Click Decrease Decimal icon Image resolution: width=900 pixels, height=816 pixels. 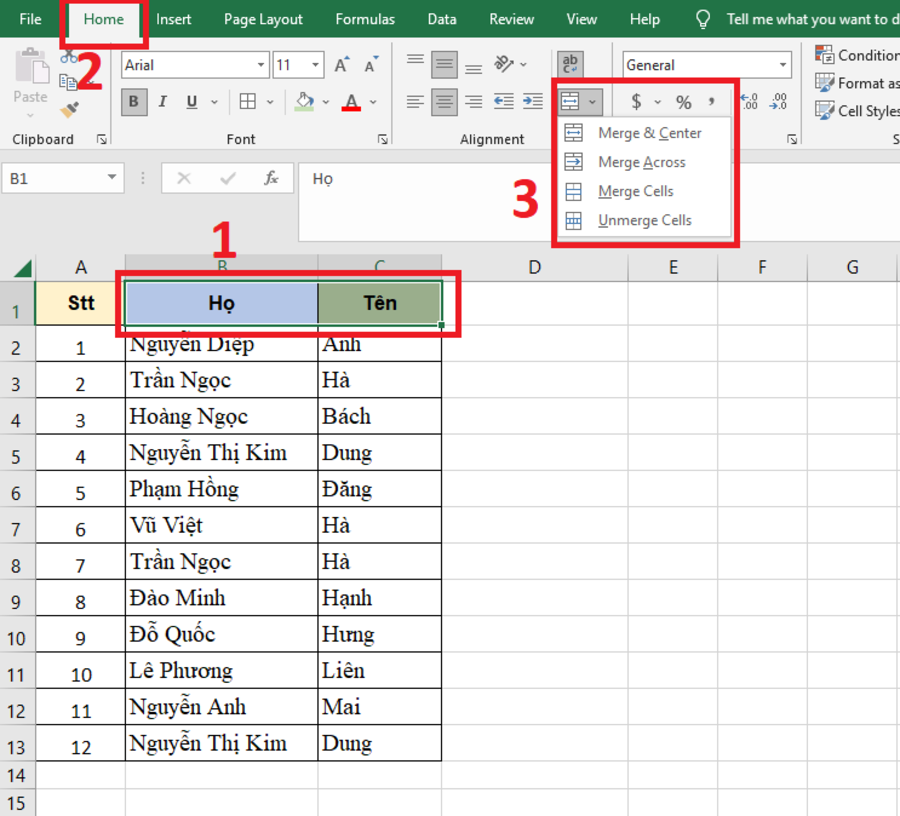coord(779,102)
